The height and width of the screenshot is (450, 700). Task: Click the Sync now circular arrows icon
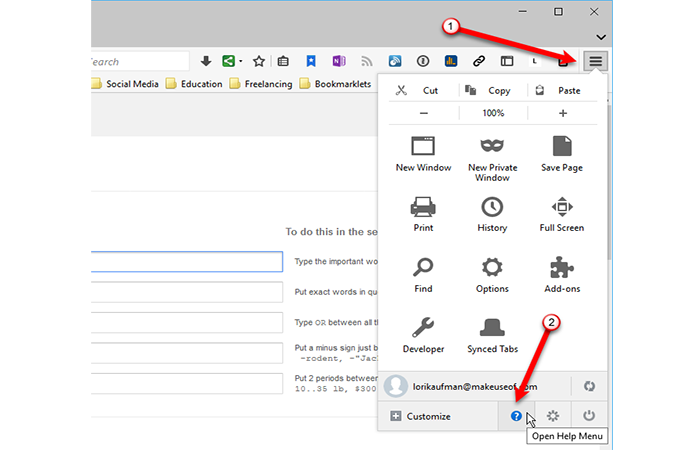(589, 386)
